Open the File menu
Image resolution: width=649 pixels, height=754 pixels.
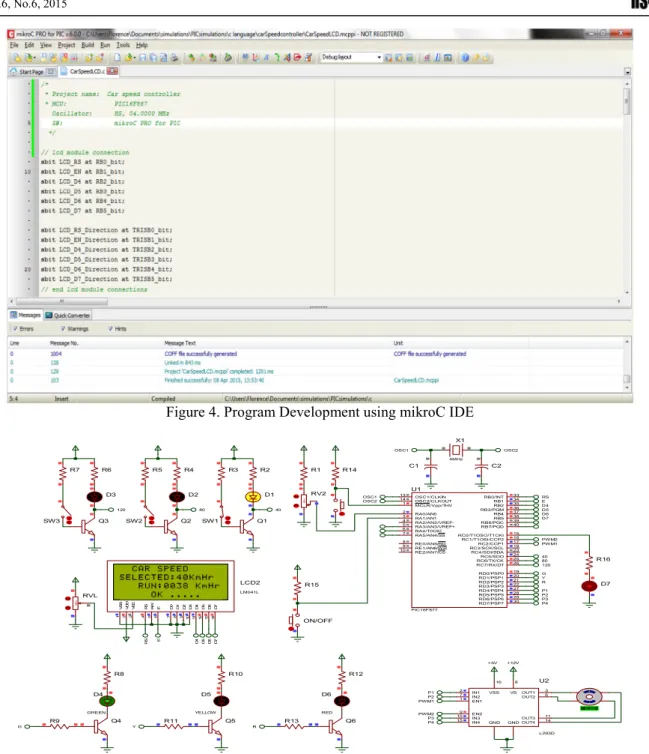(14, 45)
